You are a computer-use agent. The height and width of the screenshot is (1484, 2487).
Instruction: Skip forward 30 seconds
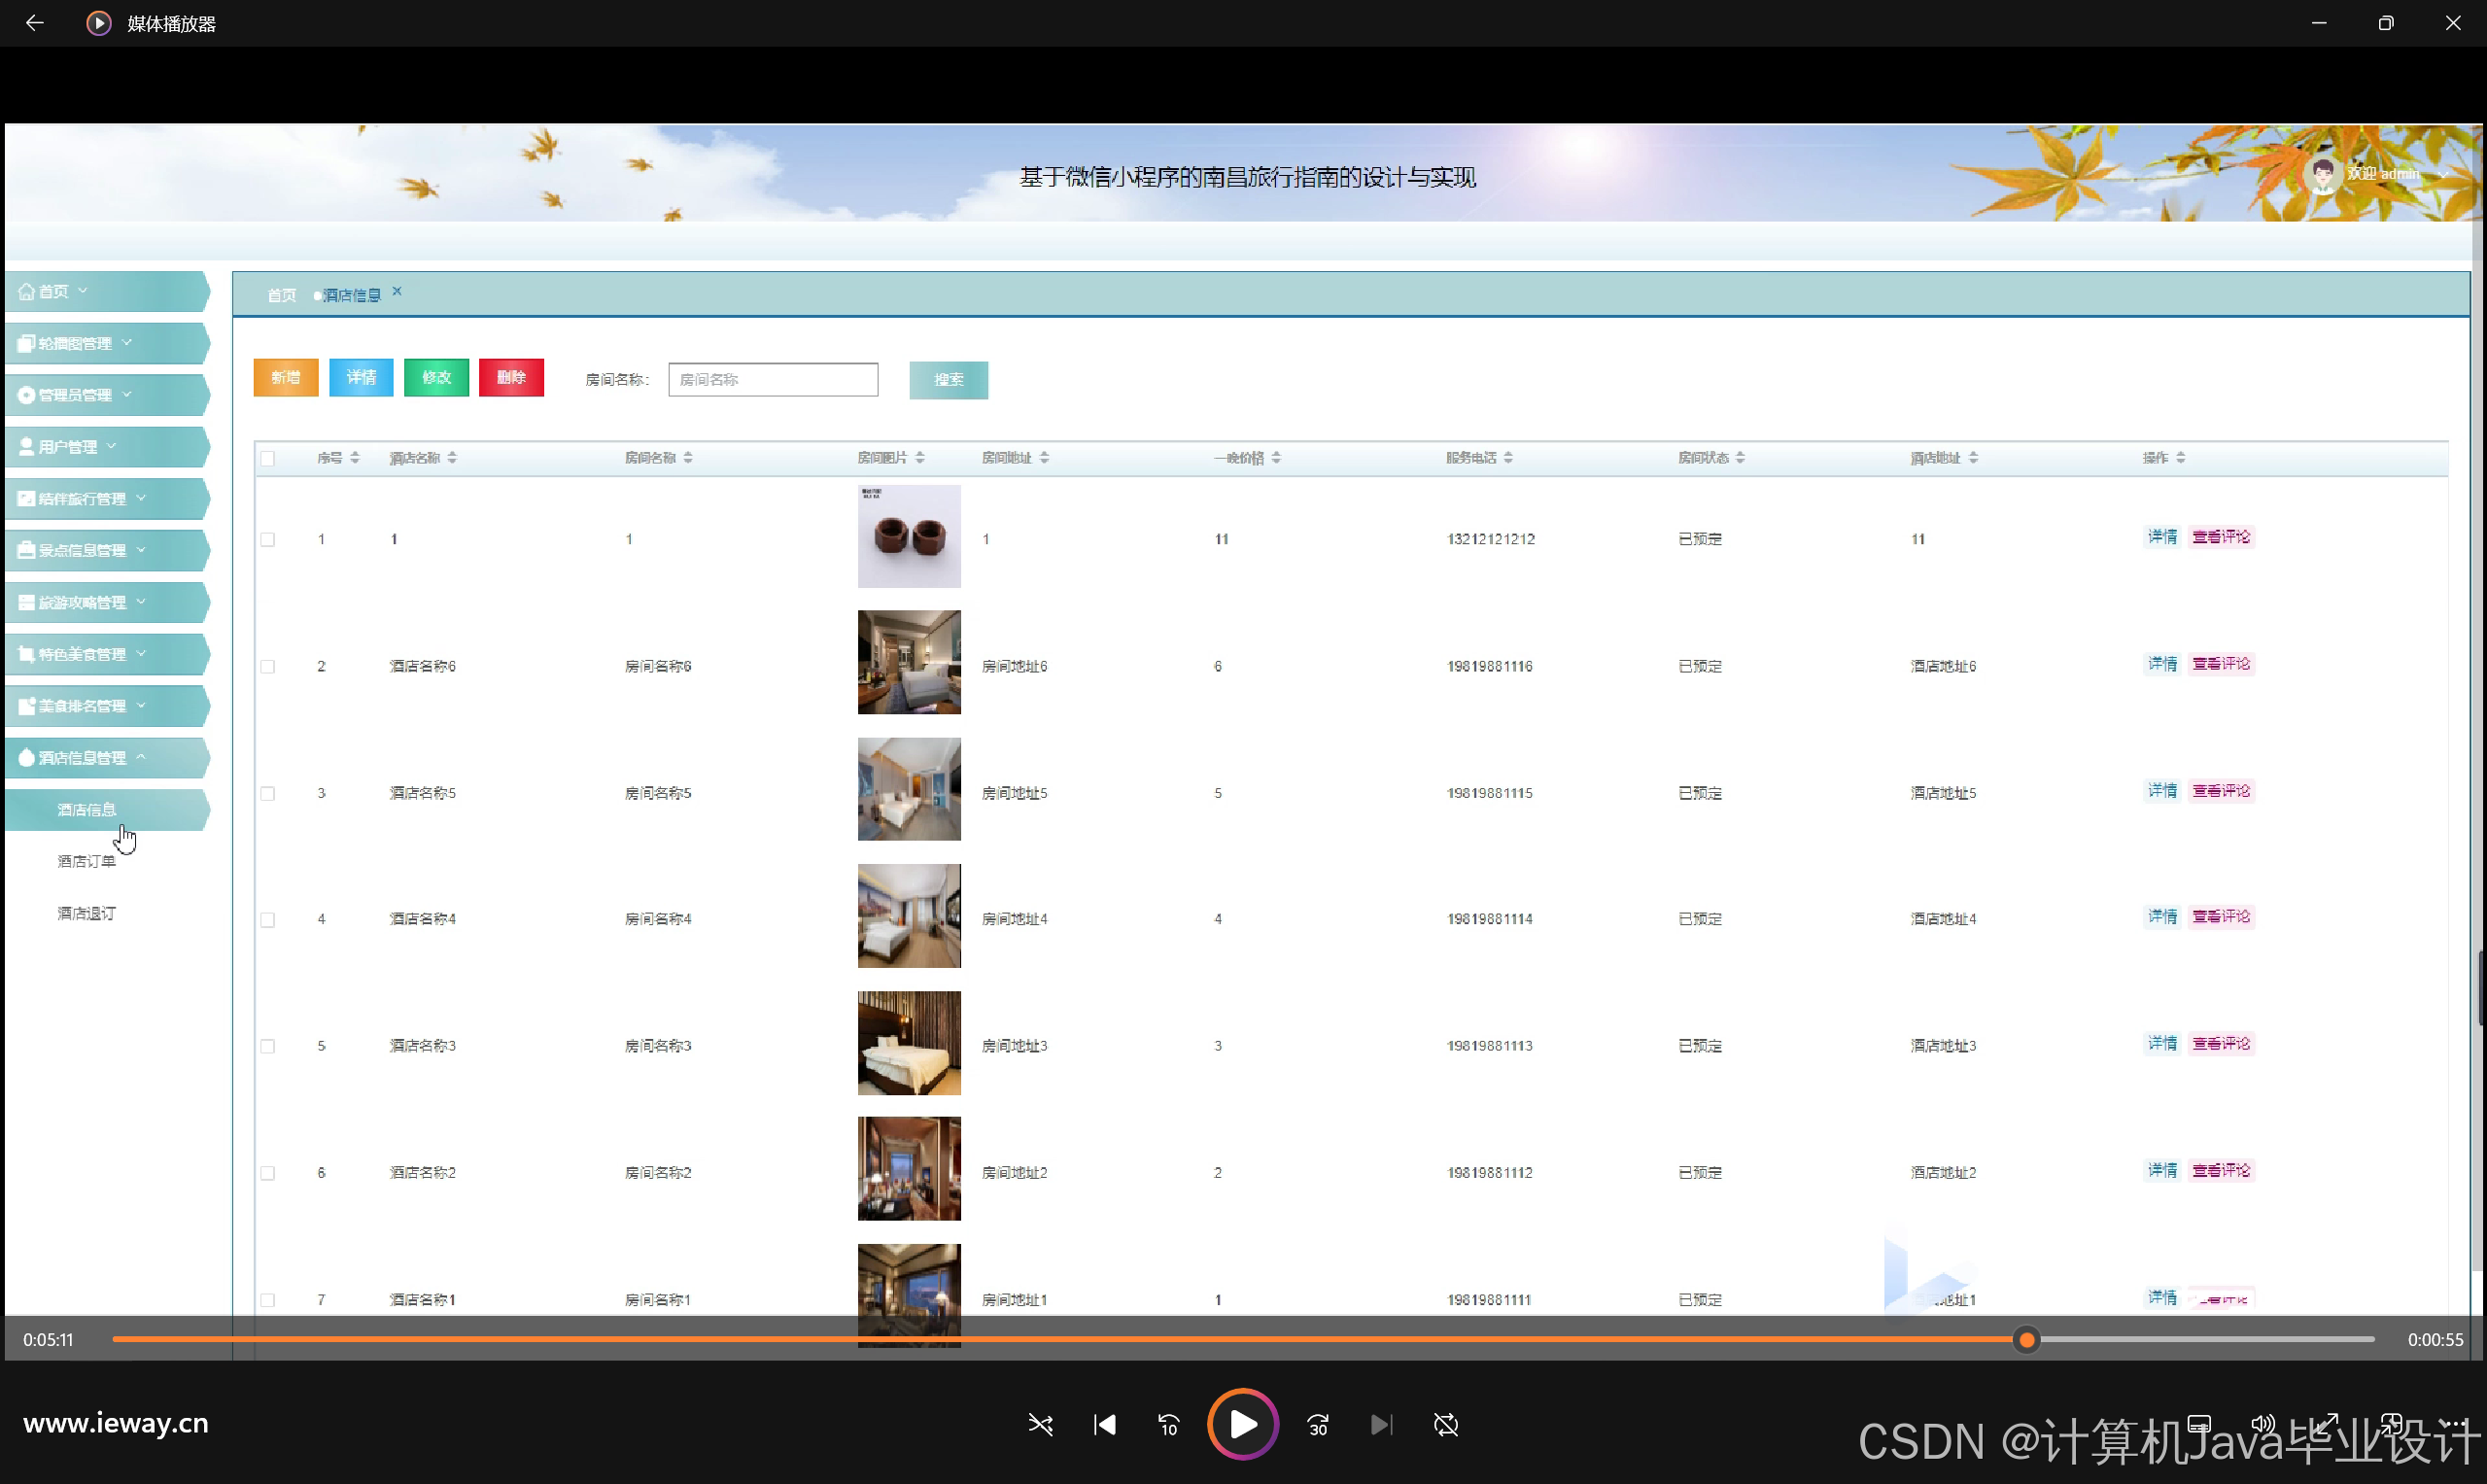(x=1318, y=1424)
